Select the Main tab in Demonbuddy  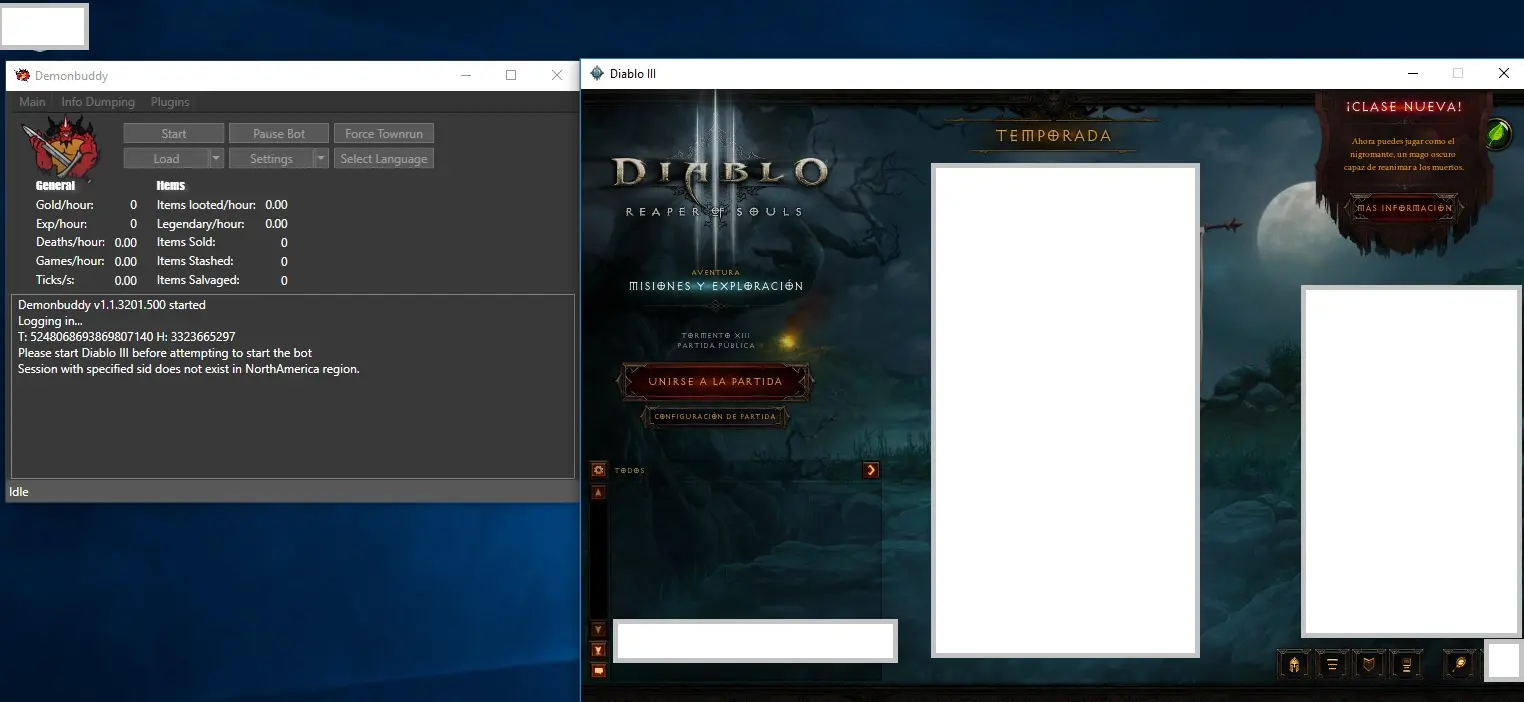(x=32, y=102)
